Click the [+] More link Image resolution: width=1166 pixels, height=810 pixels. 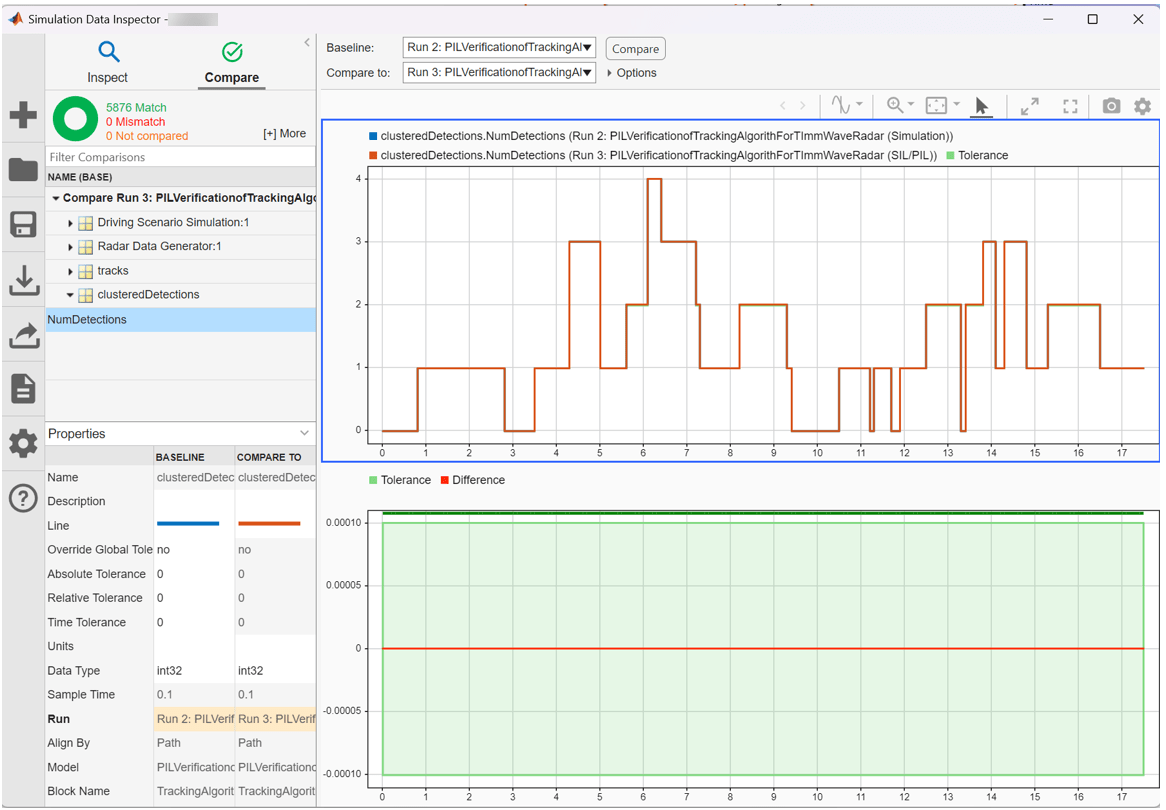(x=284, y=133)
